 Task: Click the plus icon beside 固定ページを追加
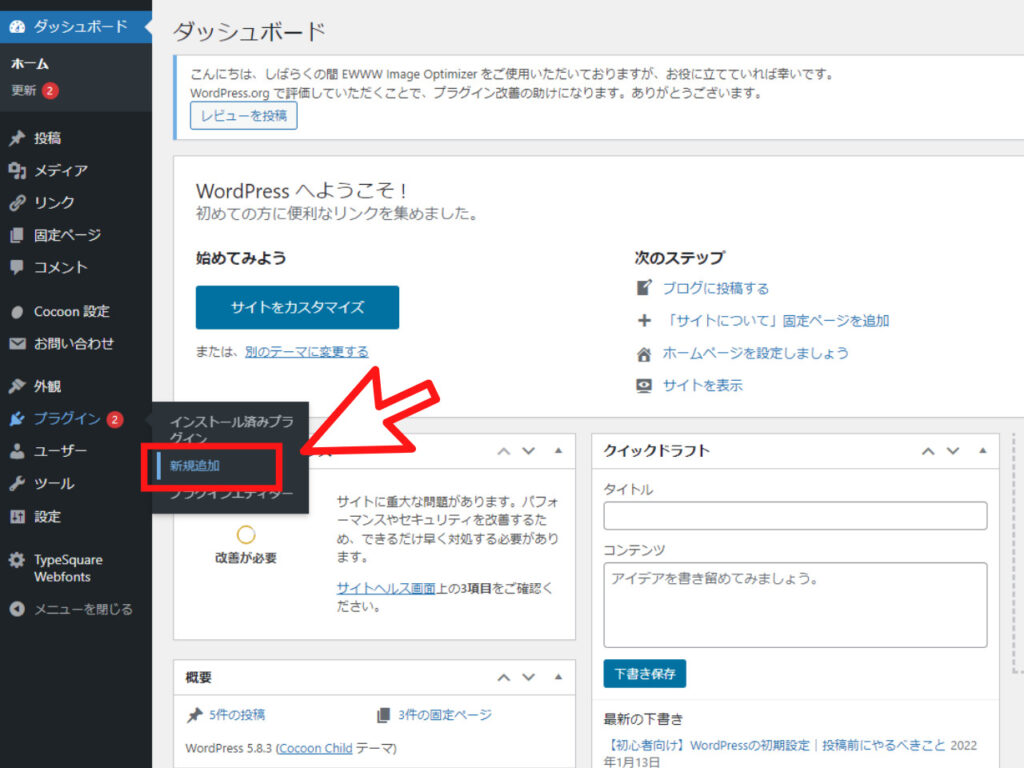click(x=644, y=321)
